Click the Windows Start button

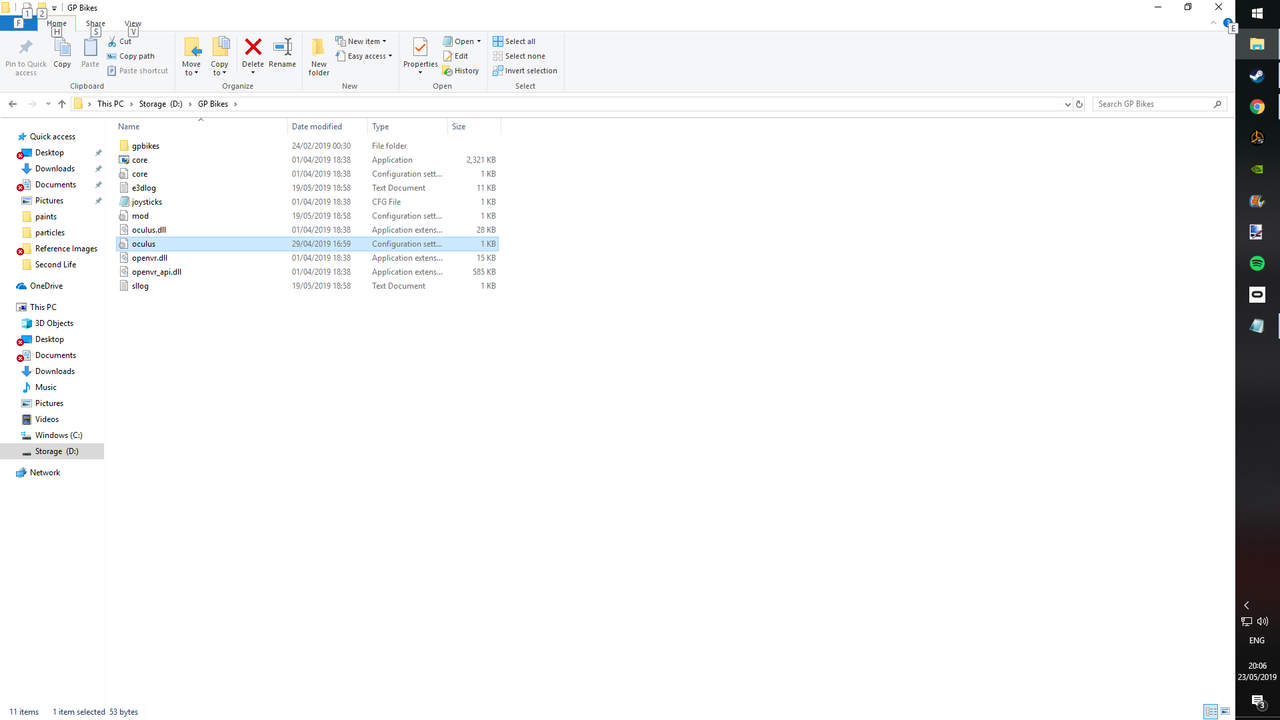(x=1257, y=13)
